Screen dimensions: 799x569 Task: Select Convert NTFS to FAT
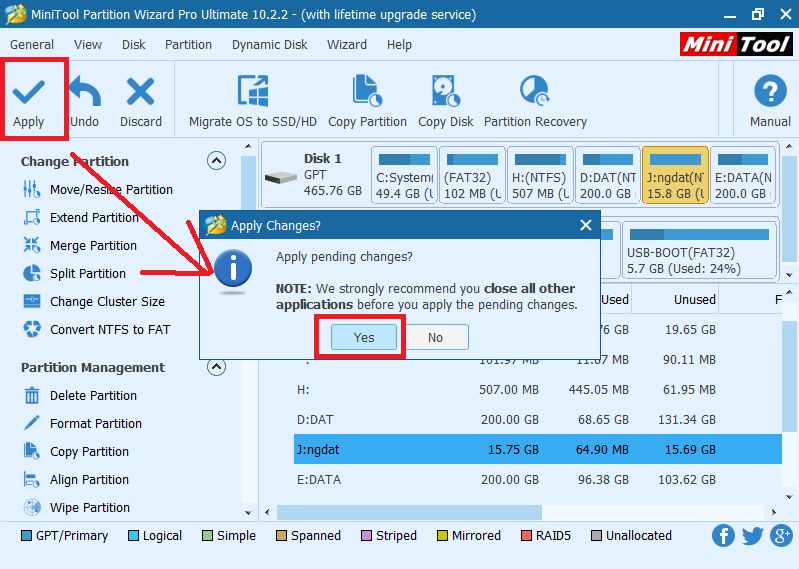96,330
